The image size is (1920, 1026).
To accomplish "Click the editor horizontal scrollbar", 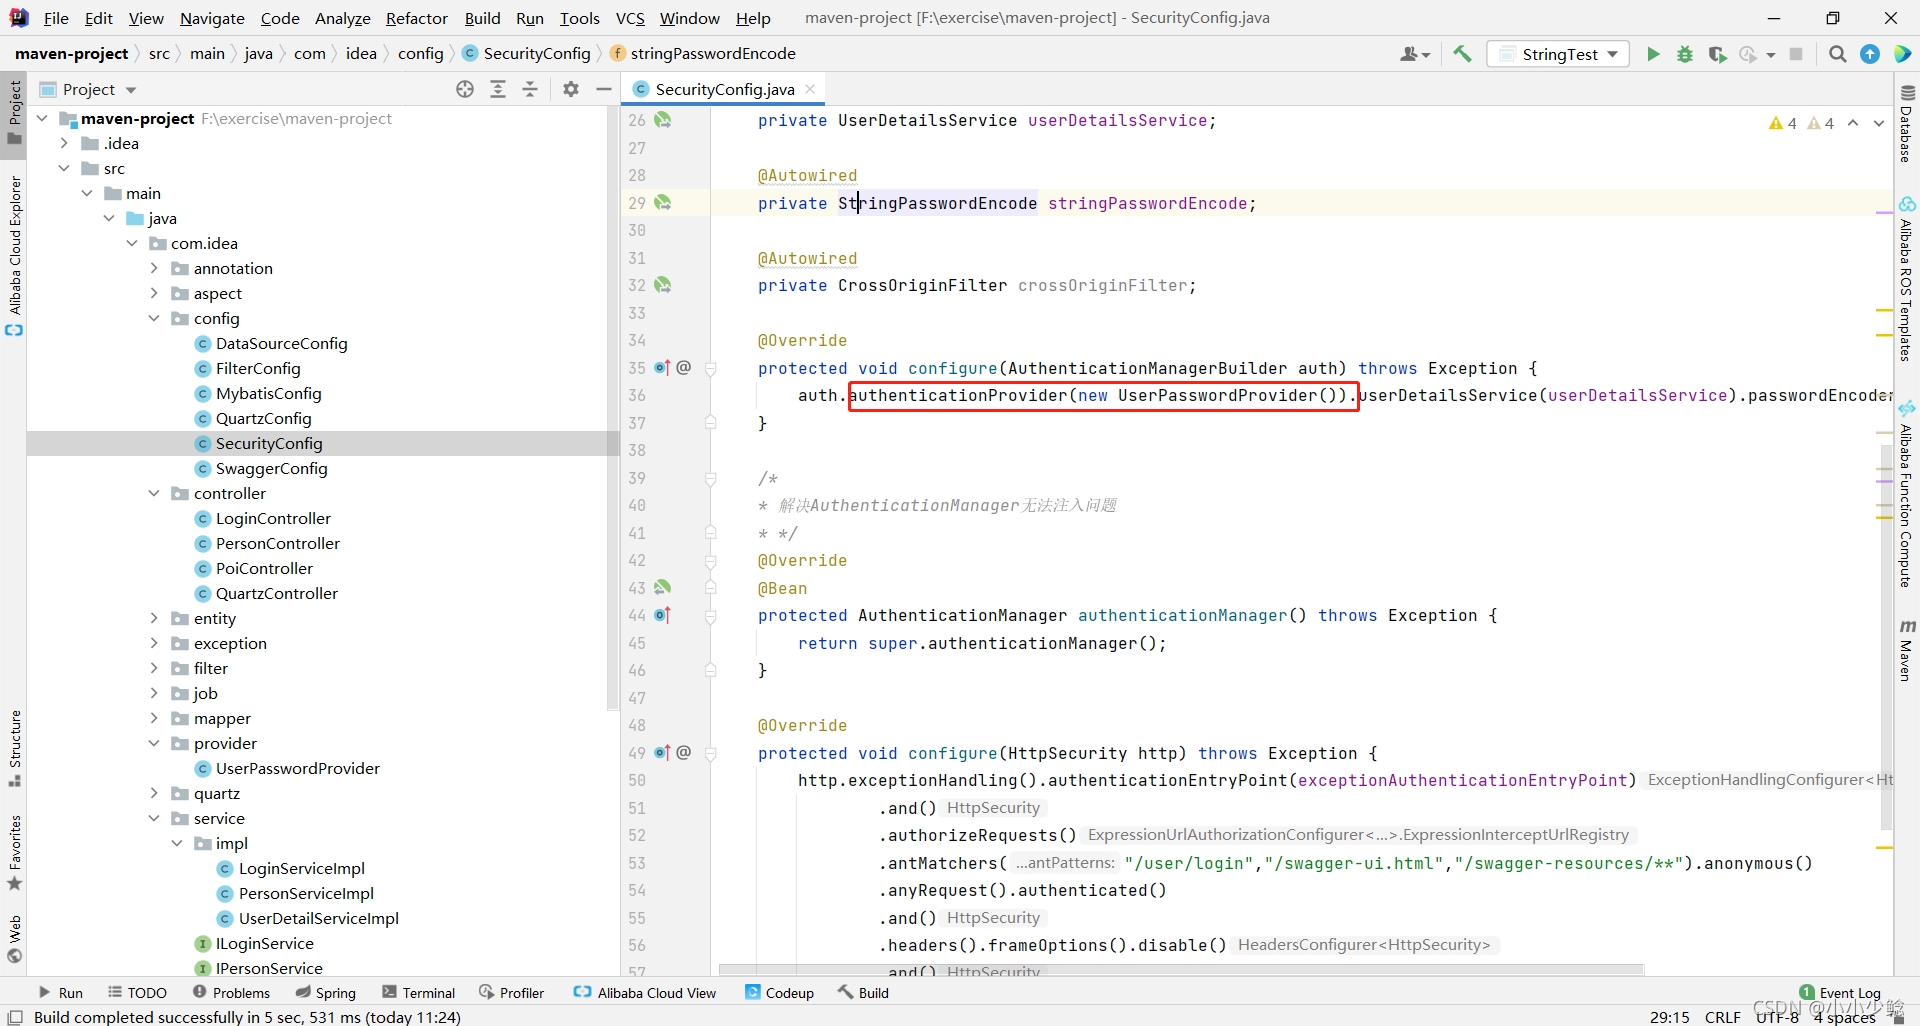I will 1181,970.
